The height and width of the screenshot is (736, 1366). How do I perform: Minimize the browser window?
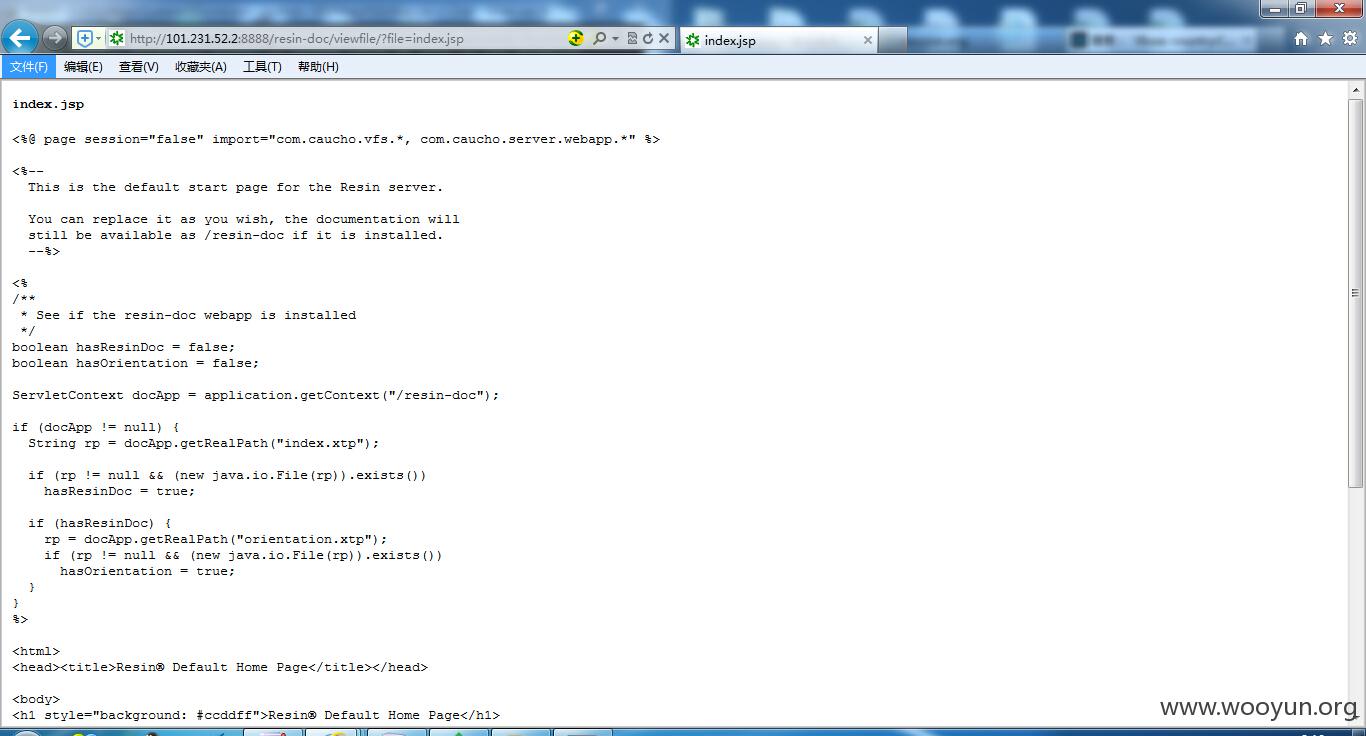(x=1274, y=8)
